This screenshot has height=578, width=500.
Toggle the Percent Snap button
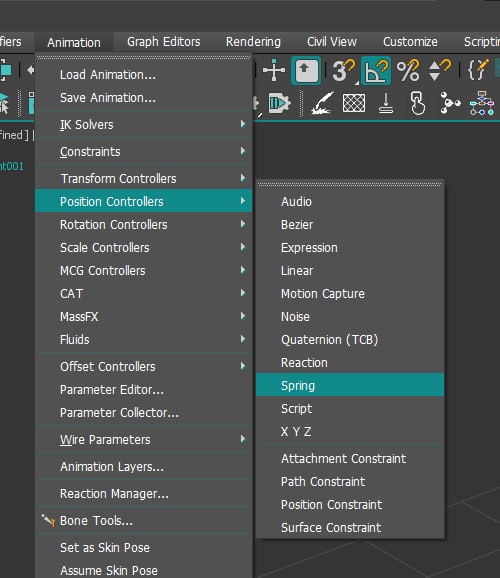point(408,70)
